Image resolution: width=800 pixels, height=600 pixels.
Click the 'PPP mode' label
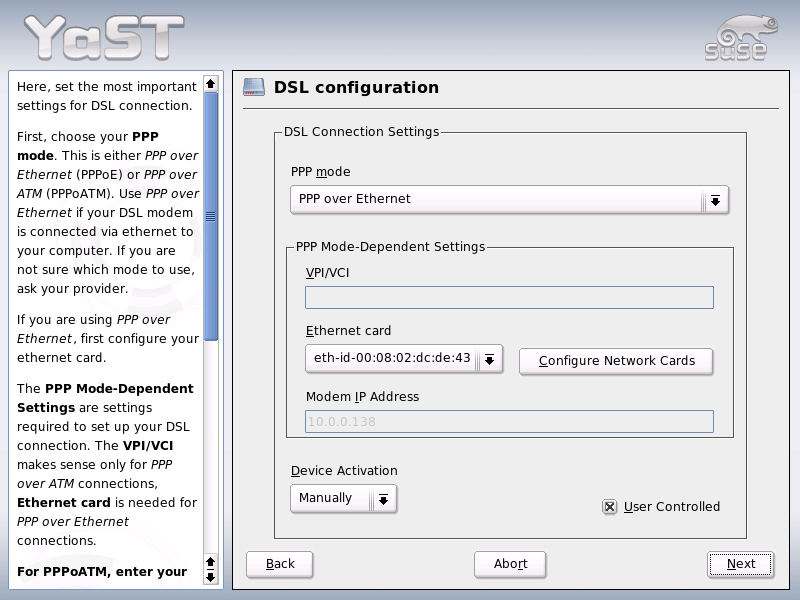tap(320, 172)
